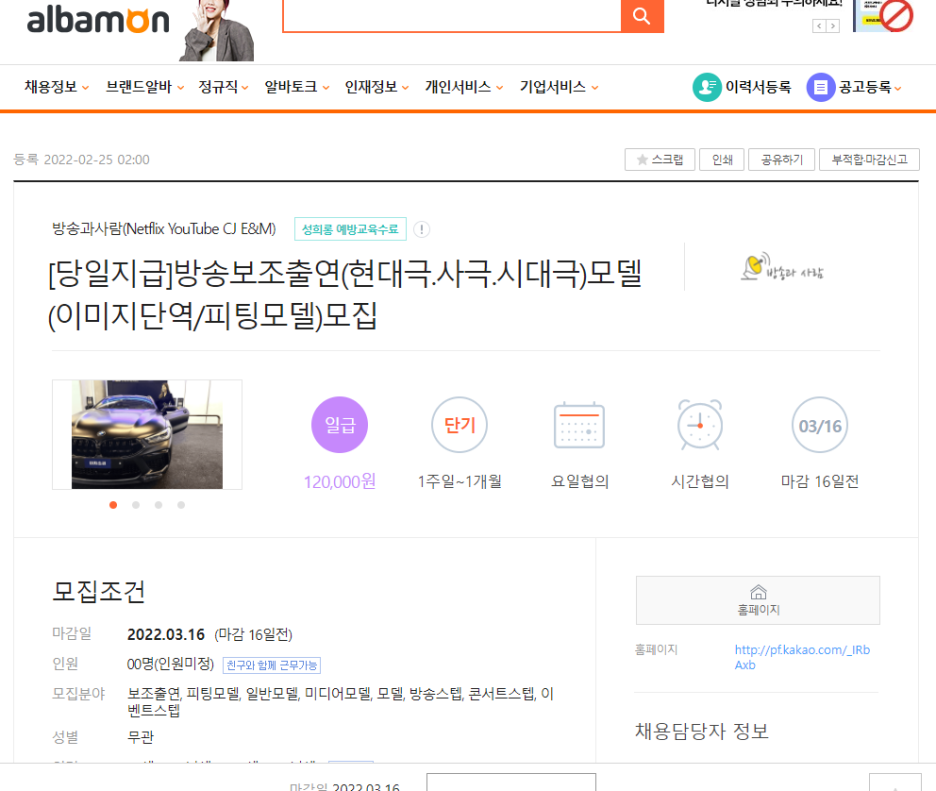
Task: Click the 공고등록 link text
Action: pos(864,87)
